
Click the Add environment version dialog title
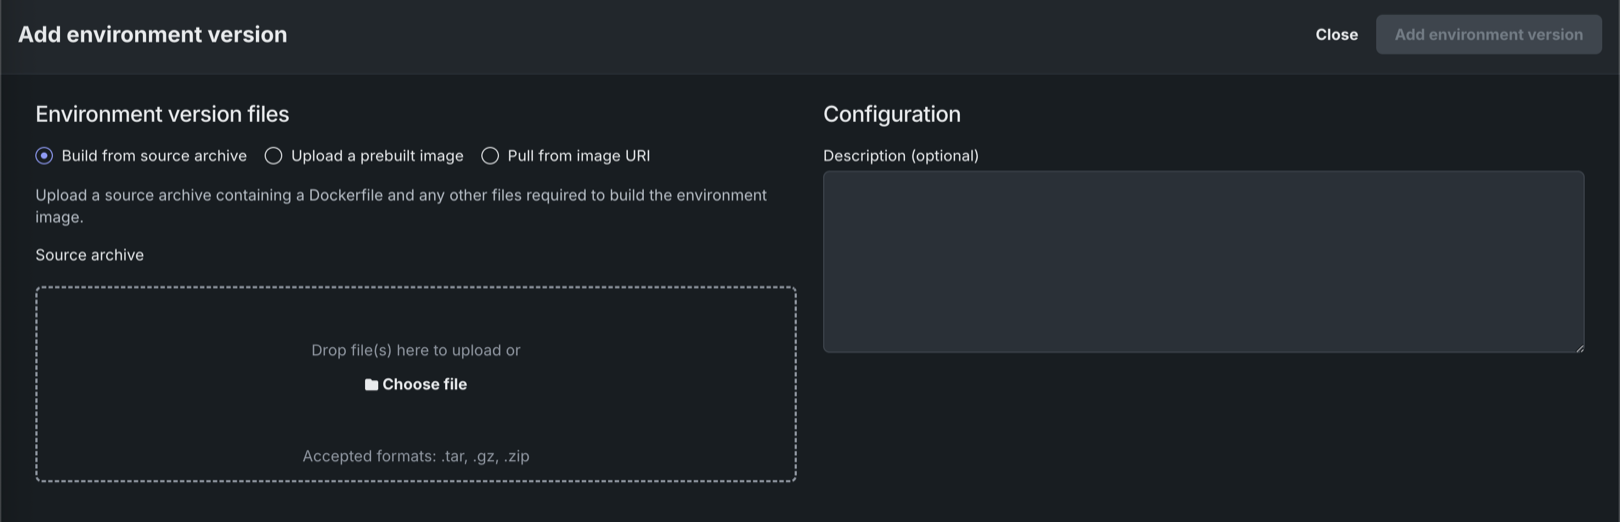coord(152,35)
